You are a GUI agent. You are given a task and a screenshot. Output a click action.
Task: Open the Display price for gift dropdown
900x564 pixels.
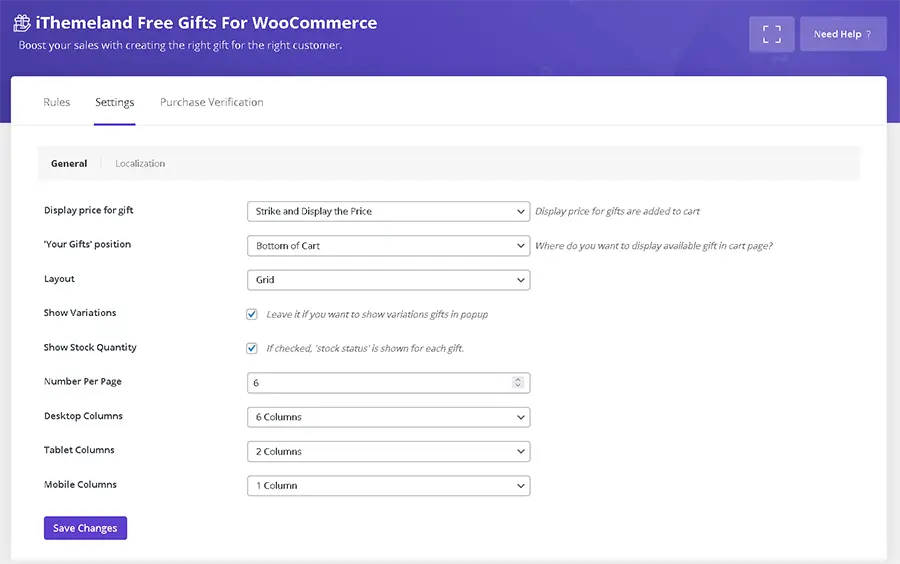[x=388, y=212]
